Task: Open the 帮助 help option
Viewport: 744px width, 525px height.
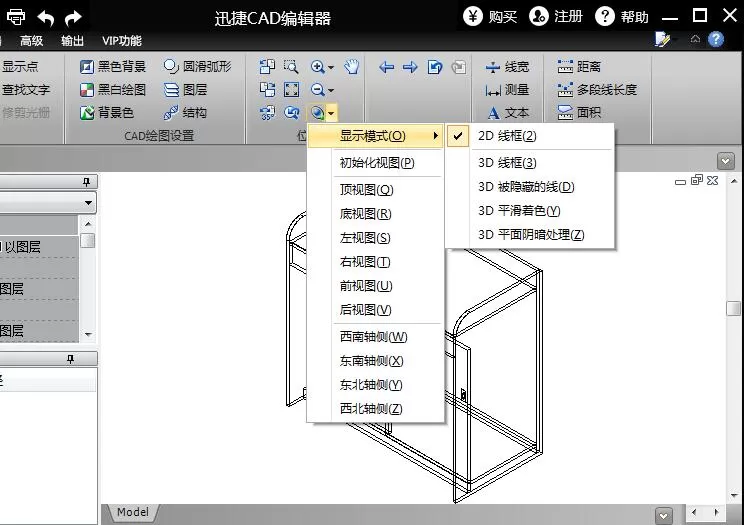Action: tap(622, 17)
